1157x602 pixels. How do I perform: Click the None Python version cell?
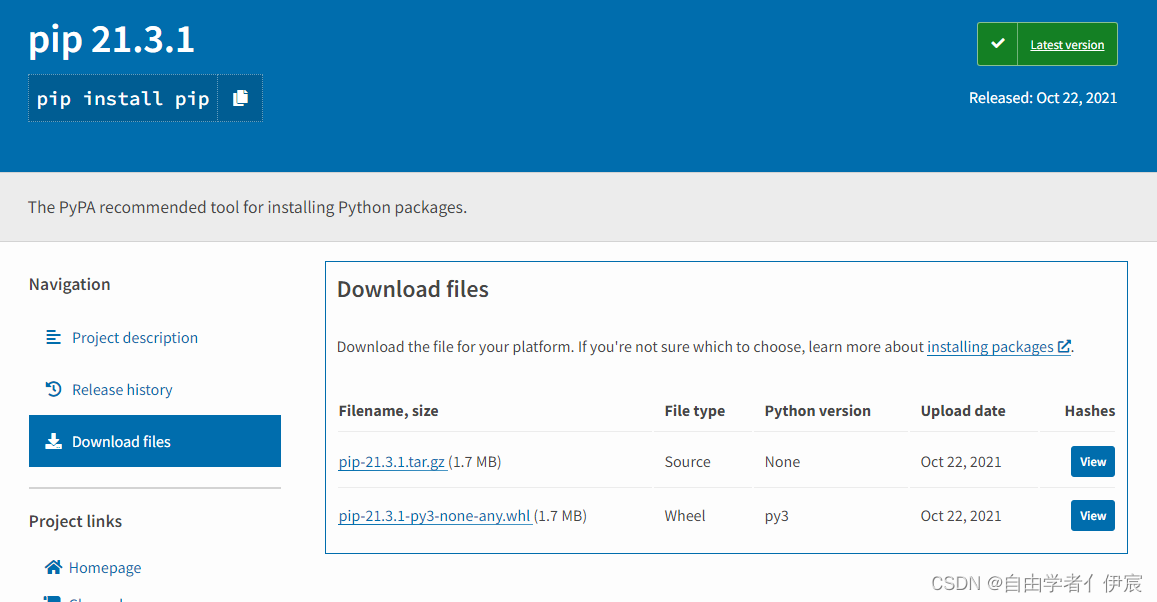click(782, 462)
